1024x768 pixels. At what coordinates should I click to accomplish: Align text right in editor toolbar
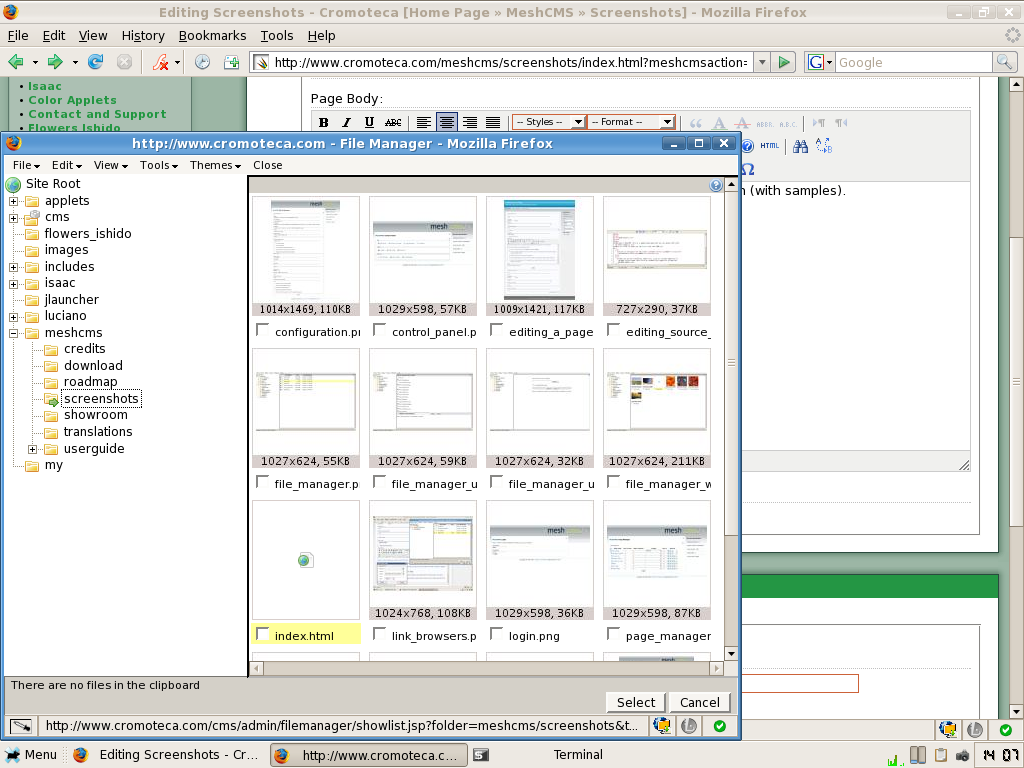(x=470, y=122)
